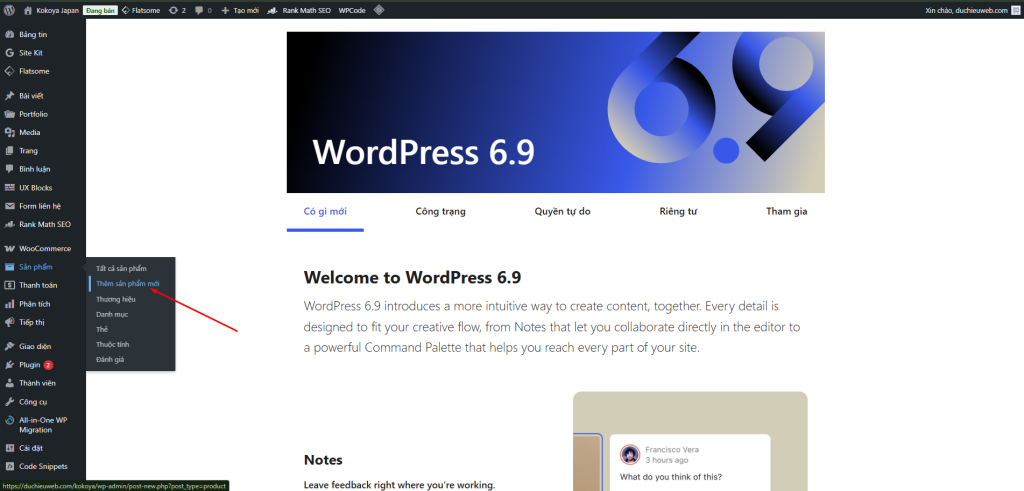Click Rank Math SEO chart icon in admin bar
Image resolution: width=1024 pixels, height=491 pixels.
(274, 10)
